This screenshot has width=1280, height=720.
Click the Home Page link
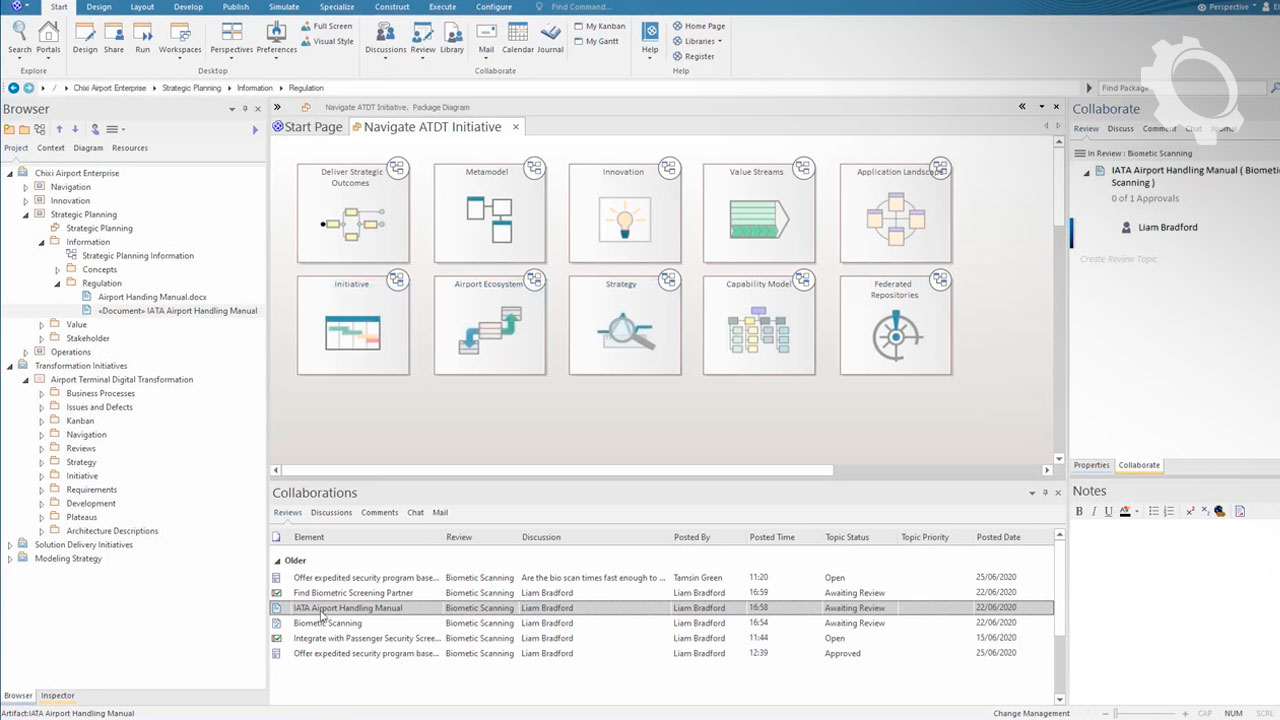(x=704, y=26)
